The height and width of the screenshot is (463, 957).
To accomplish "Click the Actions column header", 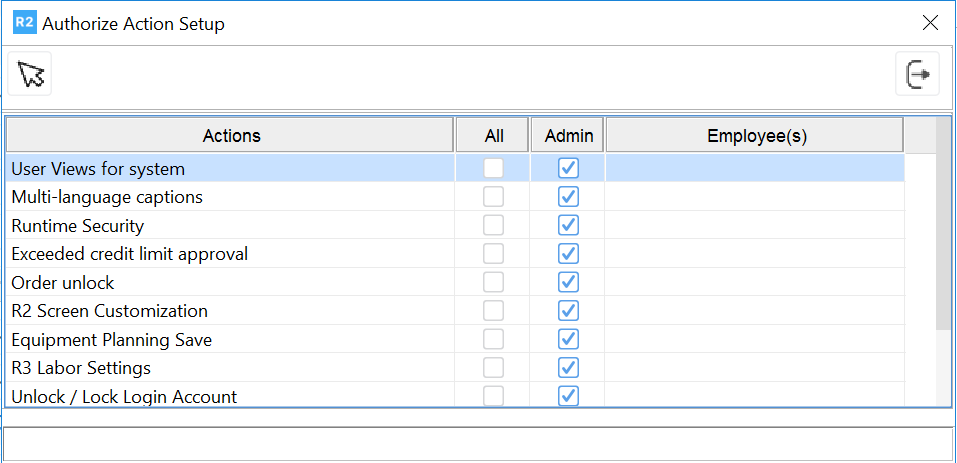I will pyautogui.click(x=231, y=136).
